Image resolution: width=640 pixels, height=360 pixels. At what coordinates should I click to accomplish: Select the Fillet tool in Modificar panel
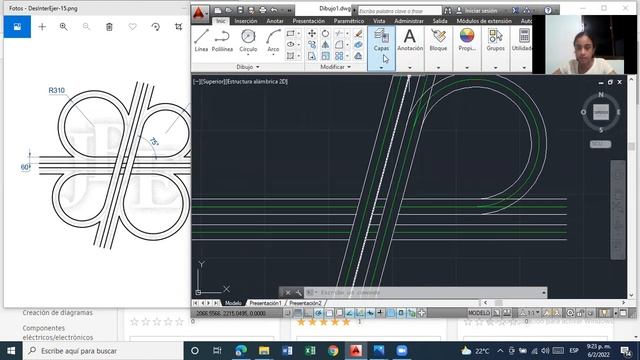pyautogui.click(x=339, y=44)
